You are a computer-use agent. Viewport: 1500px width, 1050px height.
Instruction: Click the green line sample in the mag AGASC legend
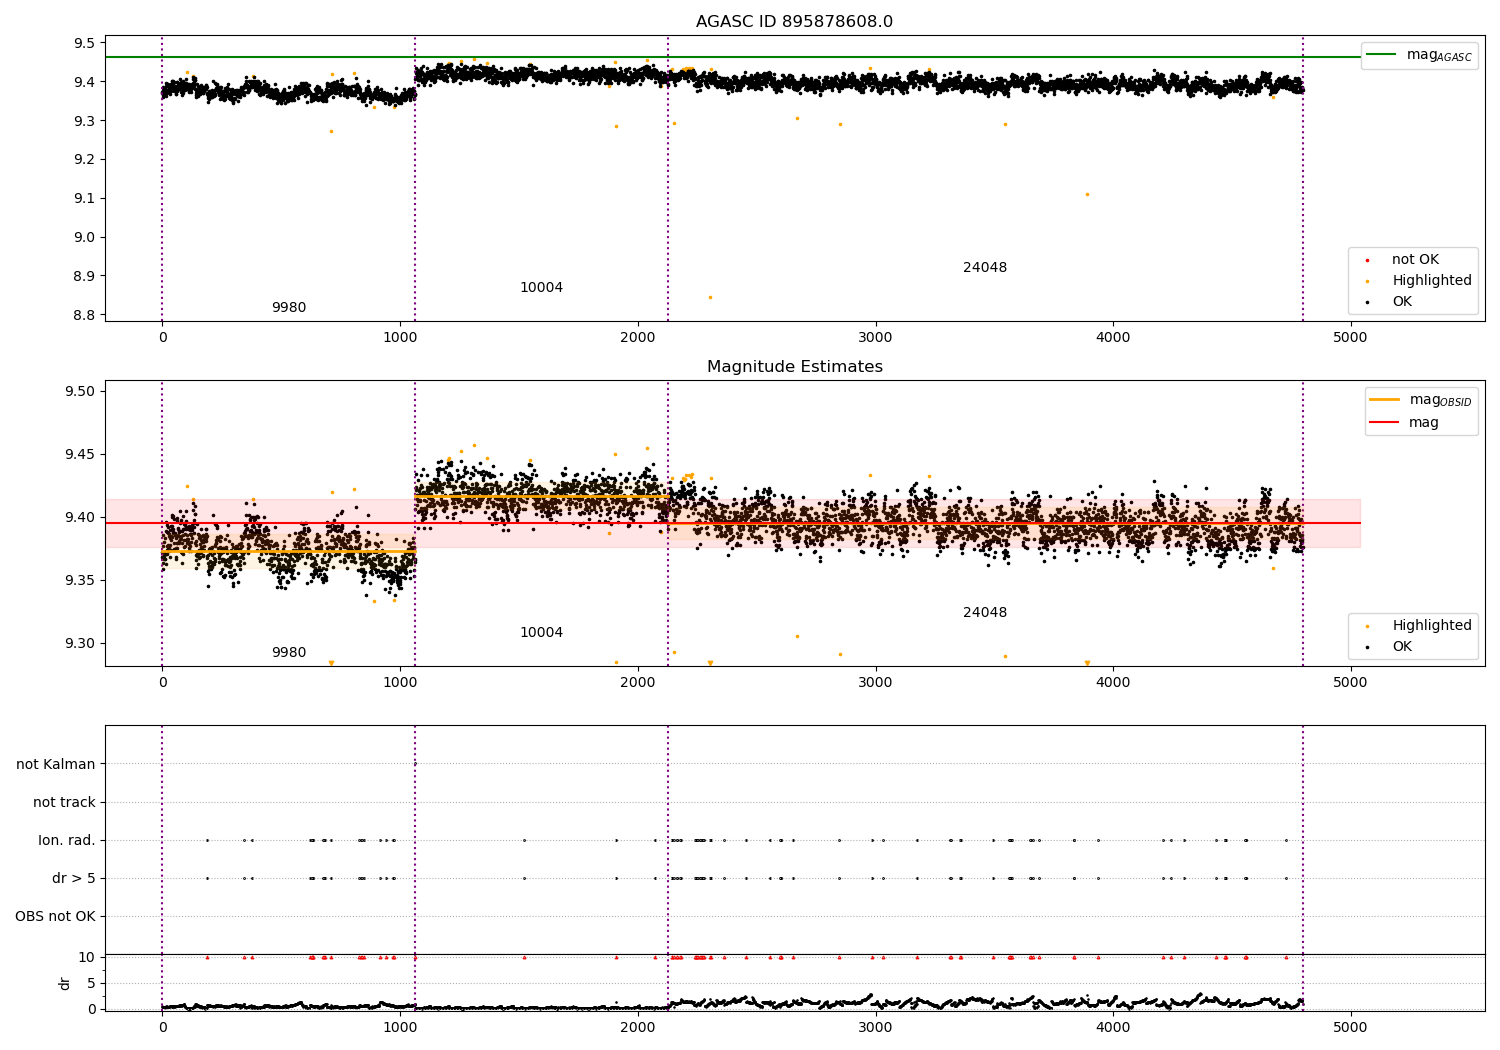(1382, 54)
